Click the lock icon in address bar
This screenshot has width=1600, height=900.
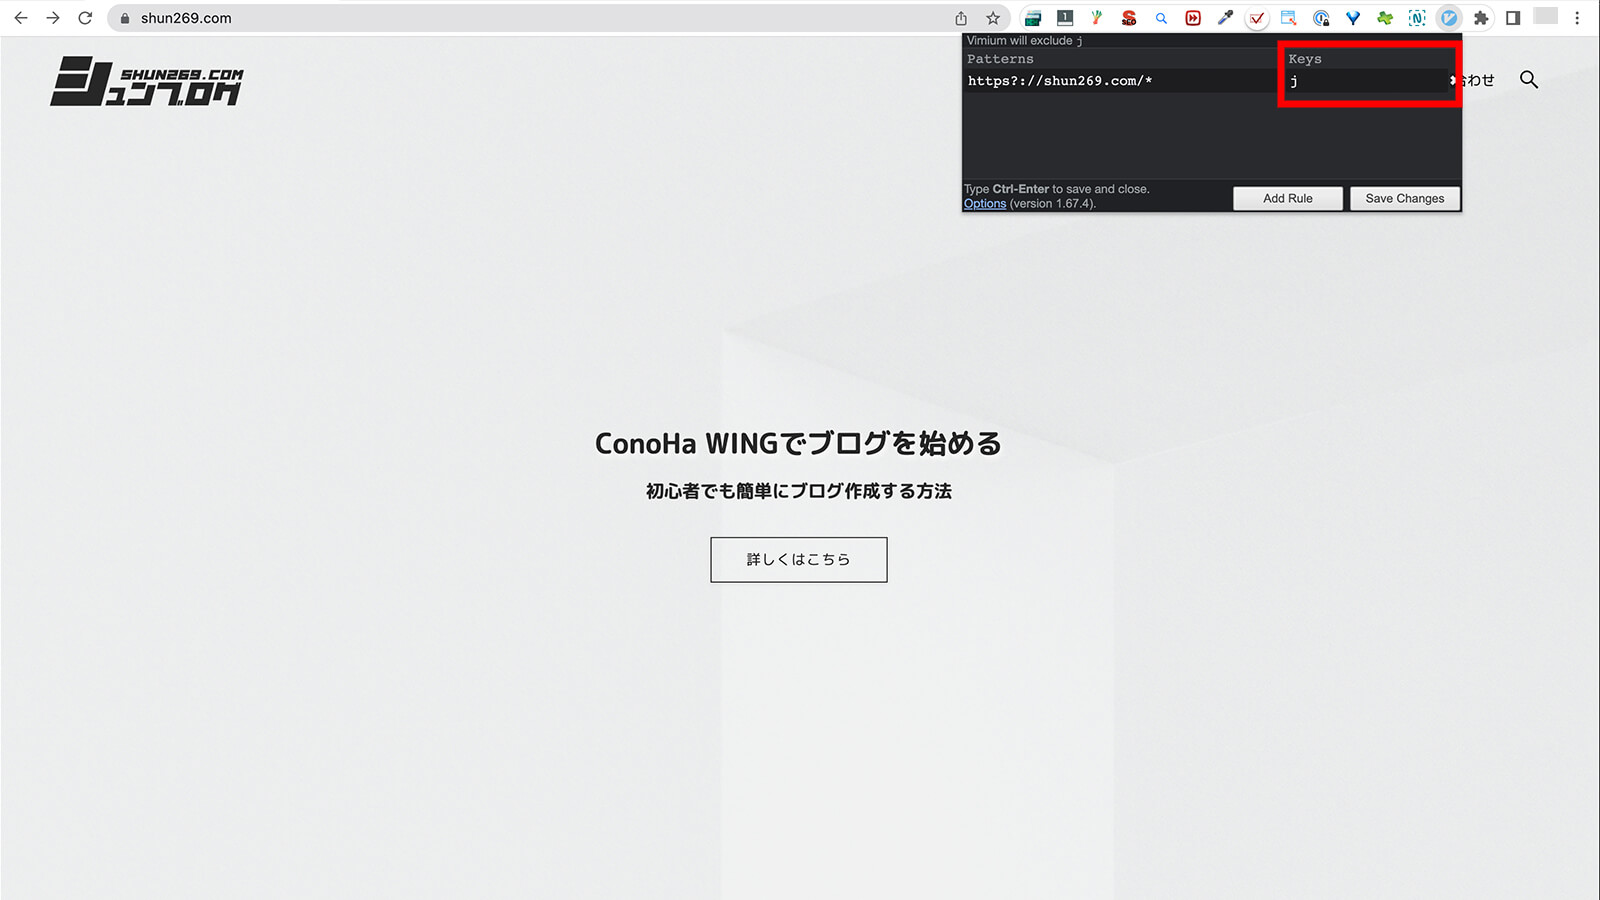click(125, 18)
